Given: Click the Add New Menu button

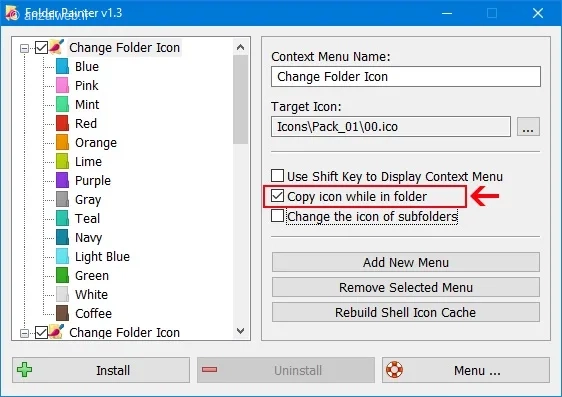Looking at the screenshot, I should pos(406,262).
